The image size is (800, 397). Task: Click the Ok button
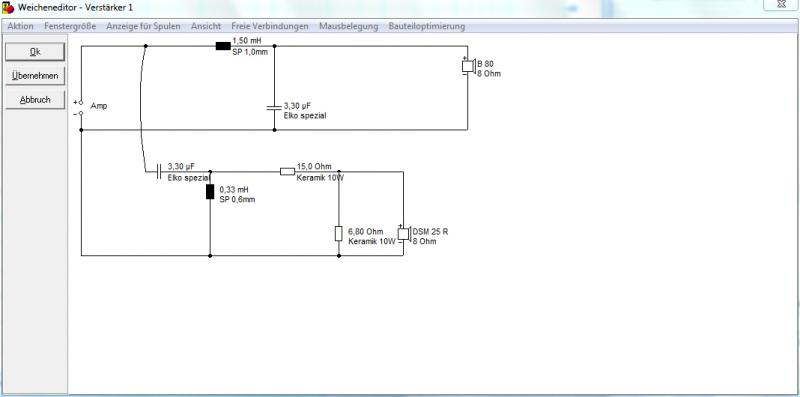click(x=35, y=52)
